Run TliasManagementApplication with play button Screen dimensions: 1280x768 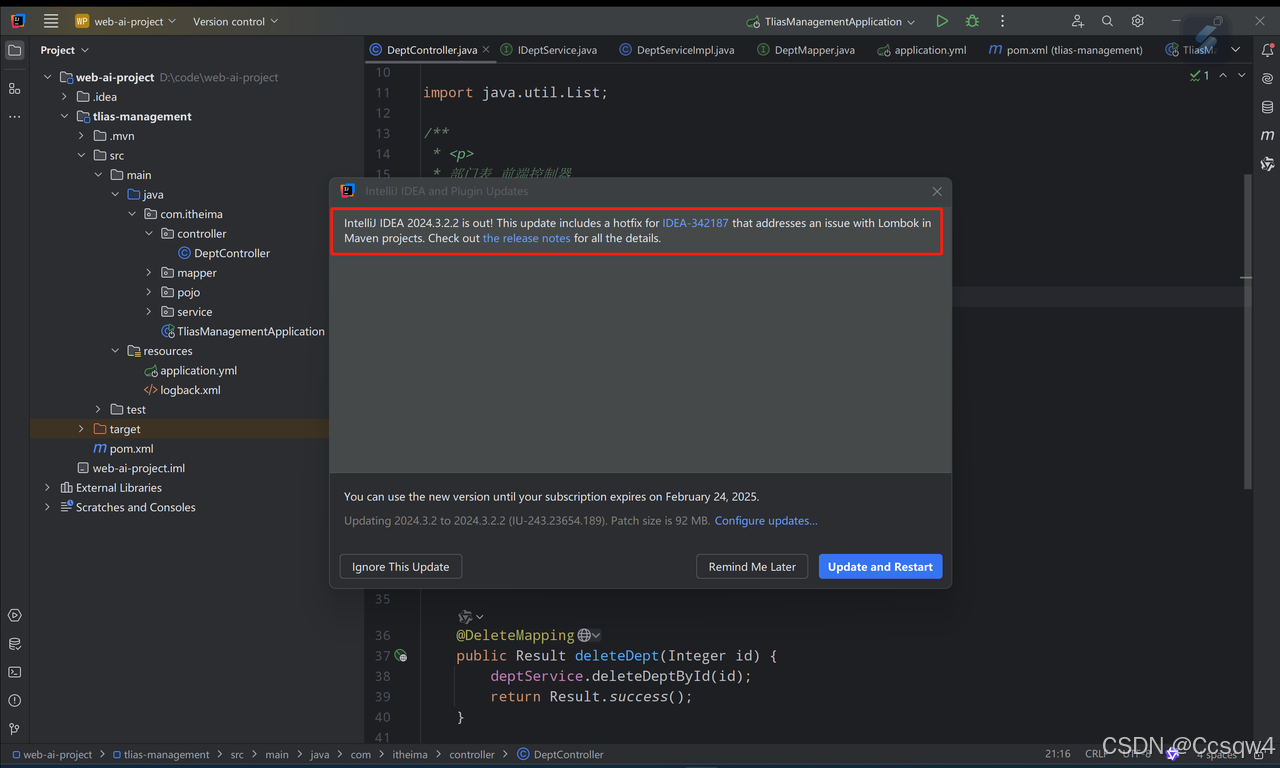point(942,21)
